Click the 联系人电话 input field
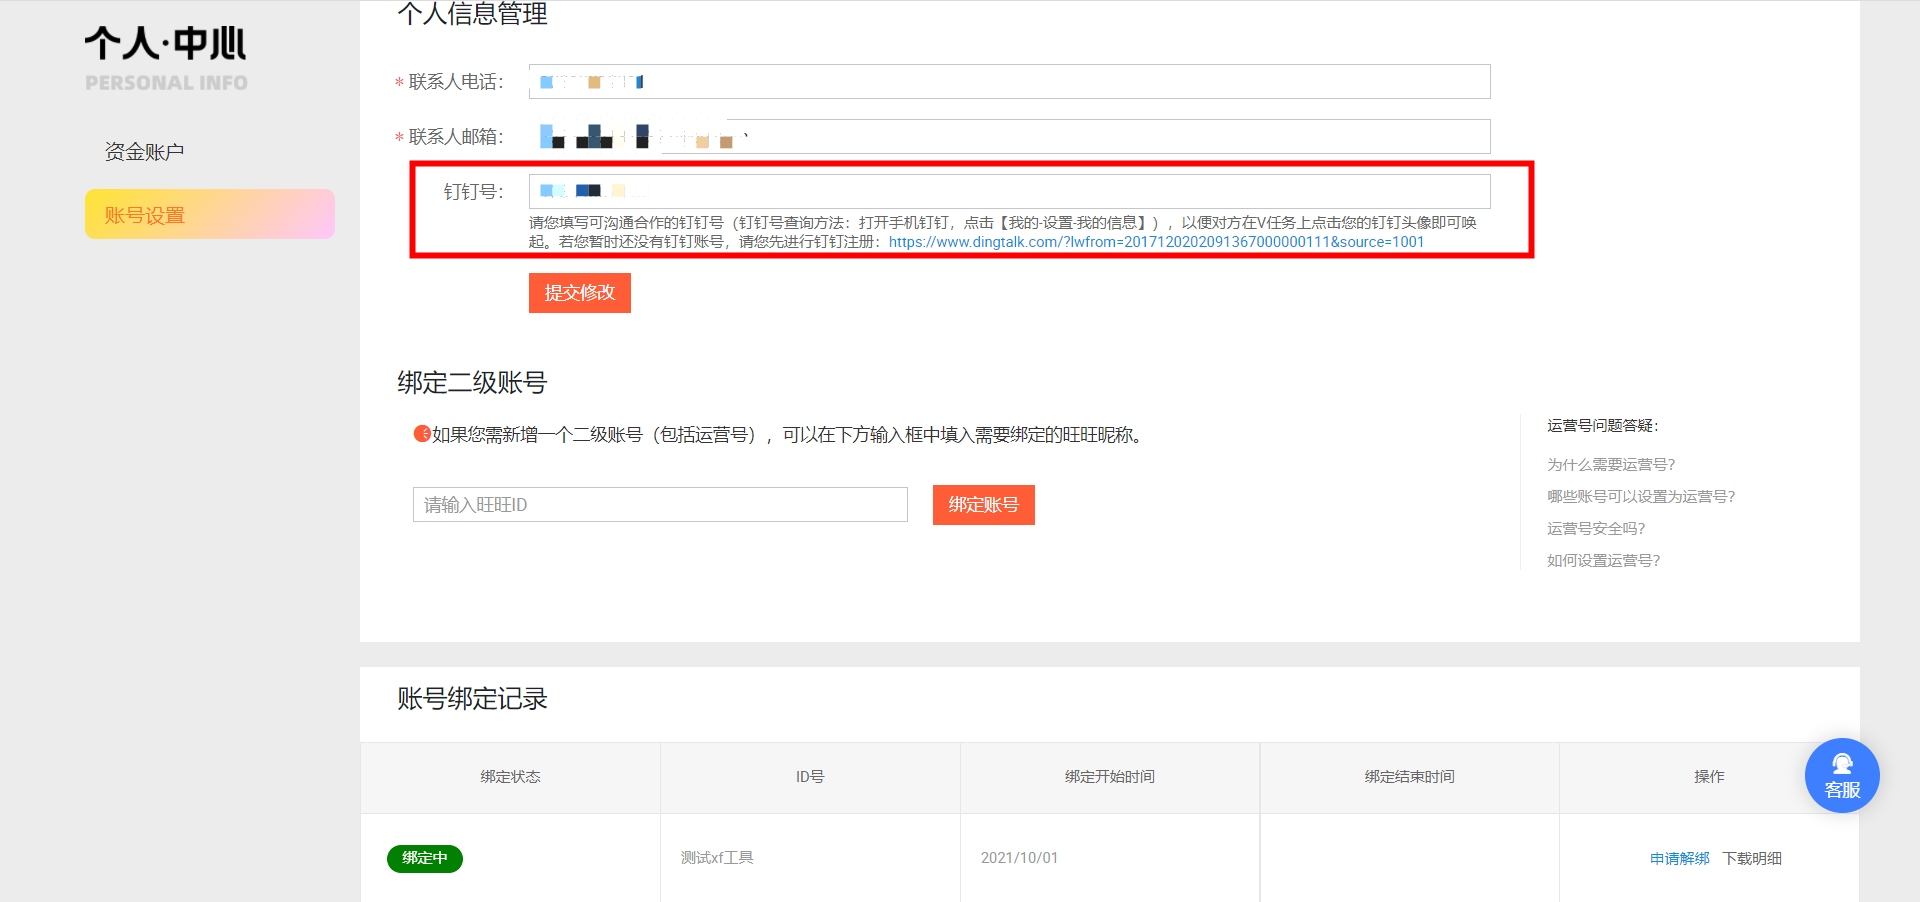This screenshot has width=1920, height=902. (1009, 82)
